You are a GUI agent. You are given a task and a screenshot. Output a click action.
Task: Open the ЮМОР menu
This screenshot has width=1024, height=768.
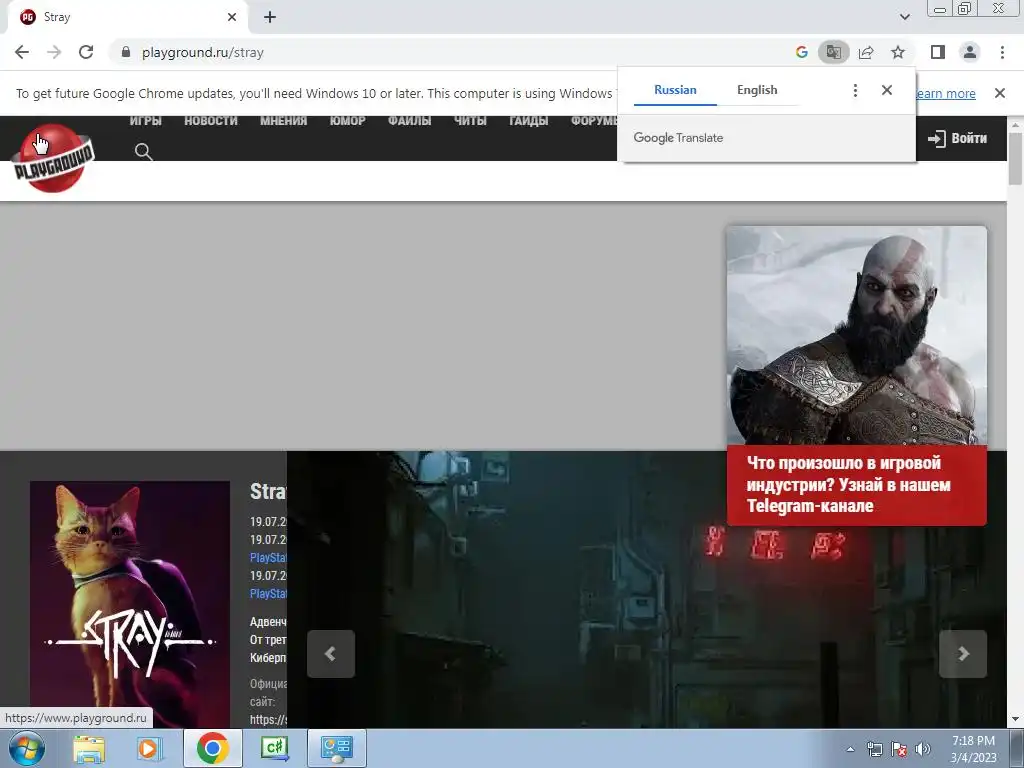pos(347,121)
